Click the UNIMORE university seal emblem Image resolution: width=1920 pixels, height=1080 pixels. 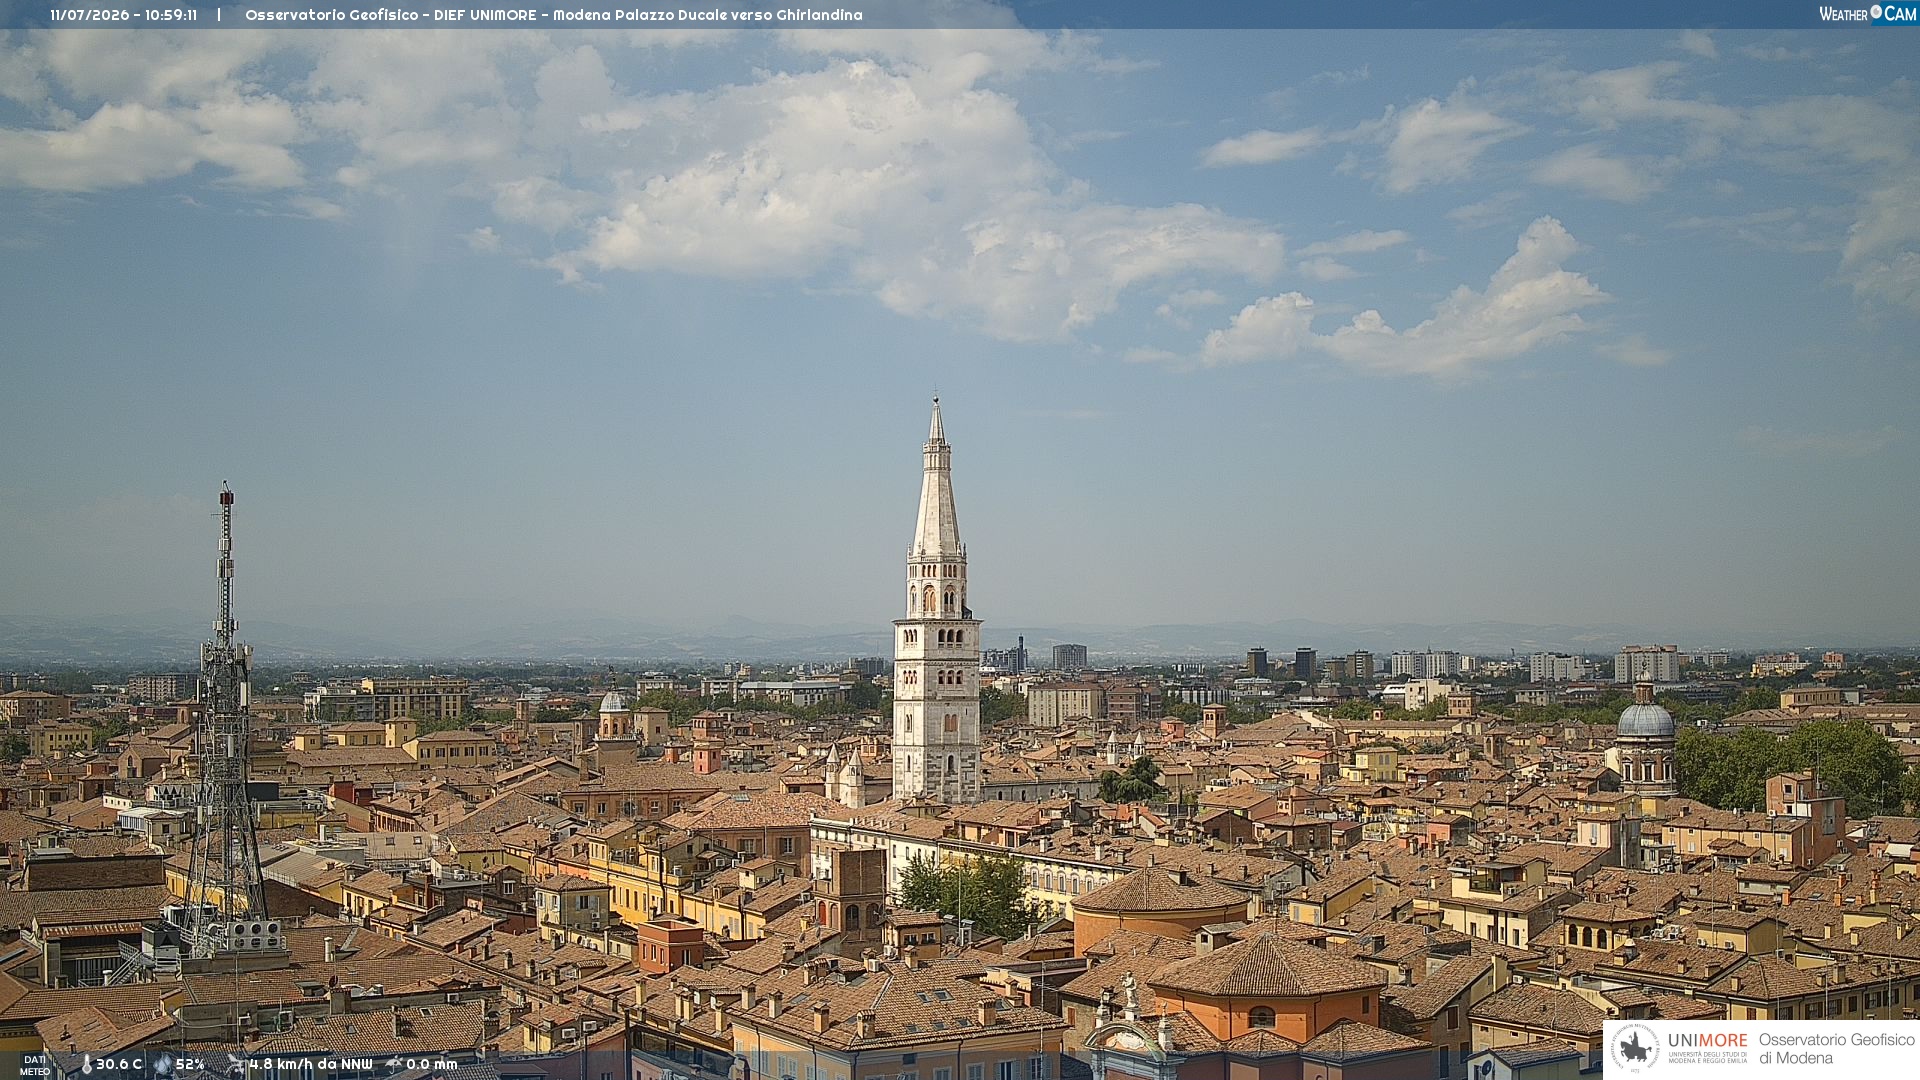click(x=1635, y=1048)
